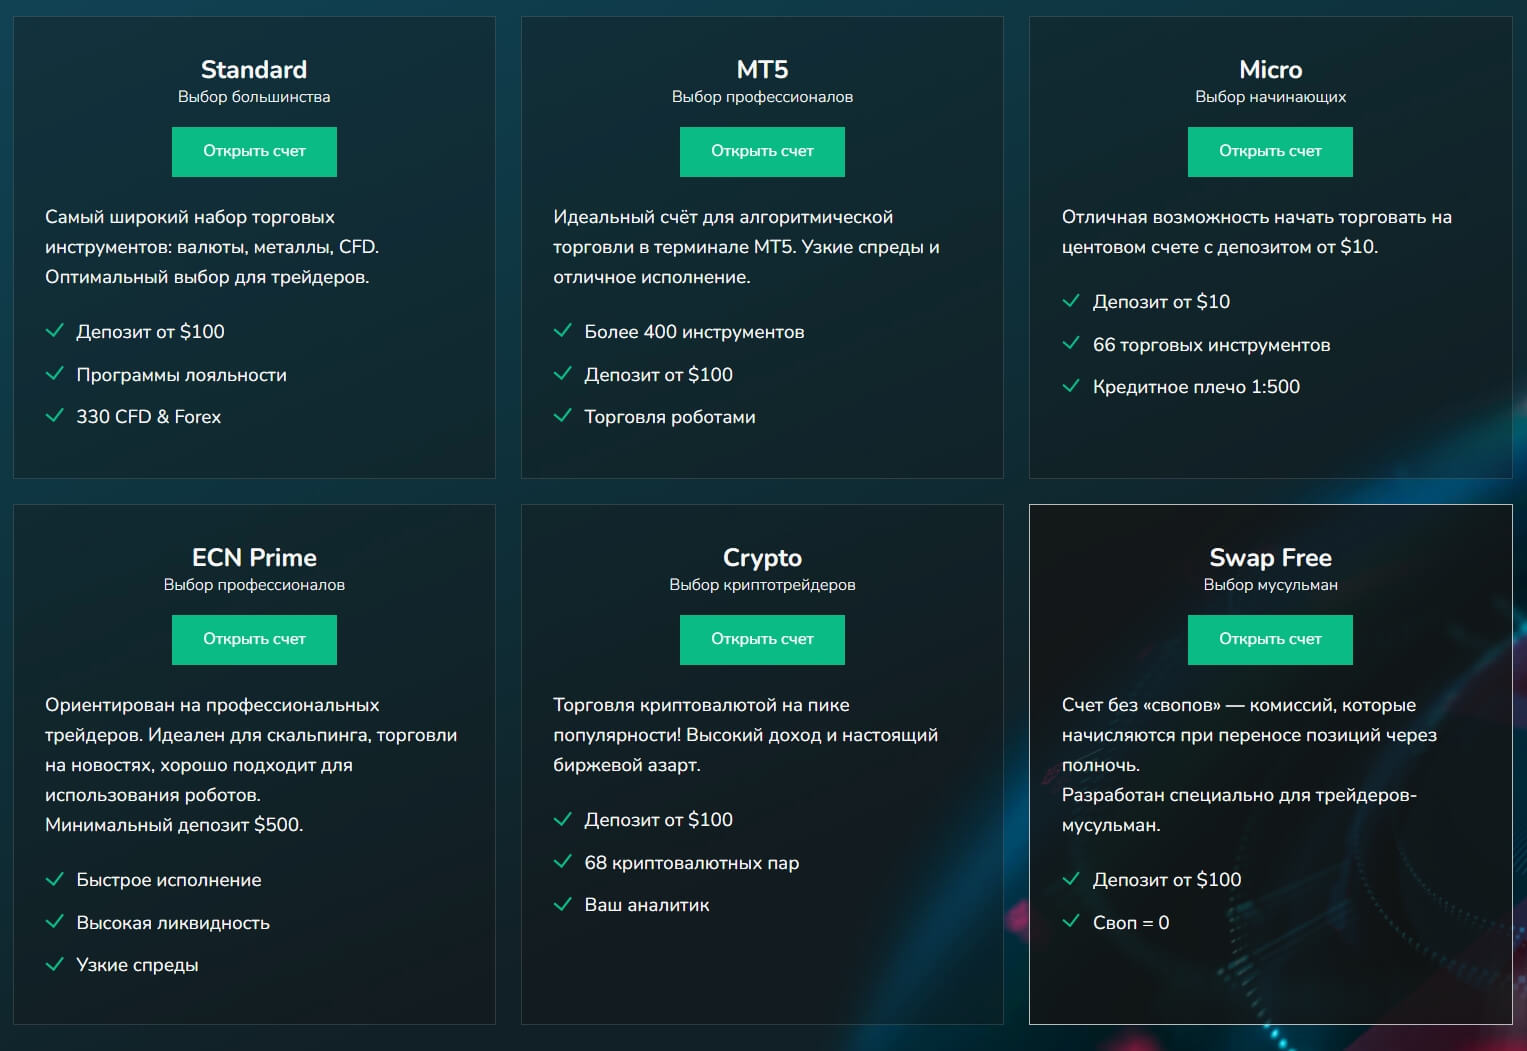Open account button under Crypto card
This screenshot has width=1527, height=1051.
[762, 640]
